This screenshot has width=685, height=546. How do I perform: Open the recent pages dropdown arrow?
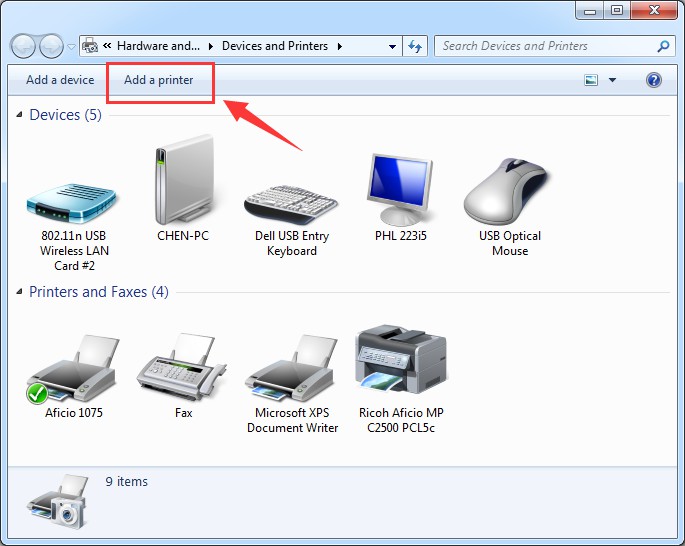(x=71, y=46)
